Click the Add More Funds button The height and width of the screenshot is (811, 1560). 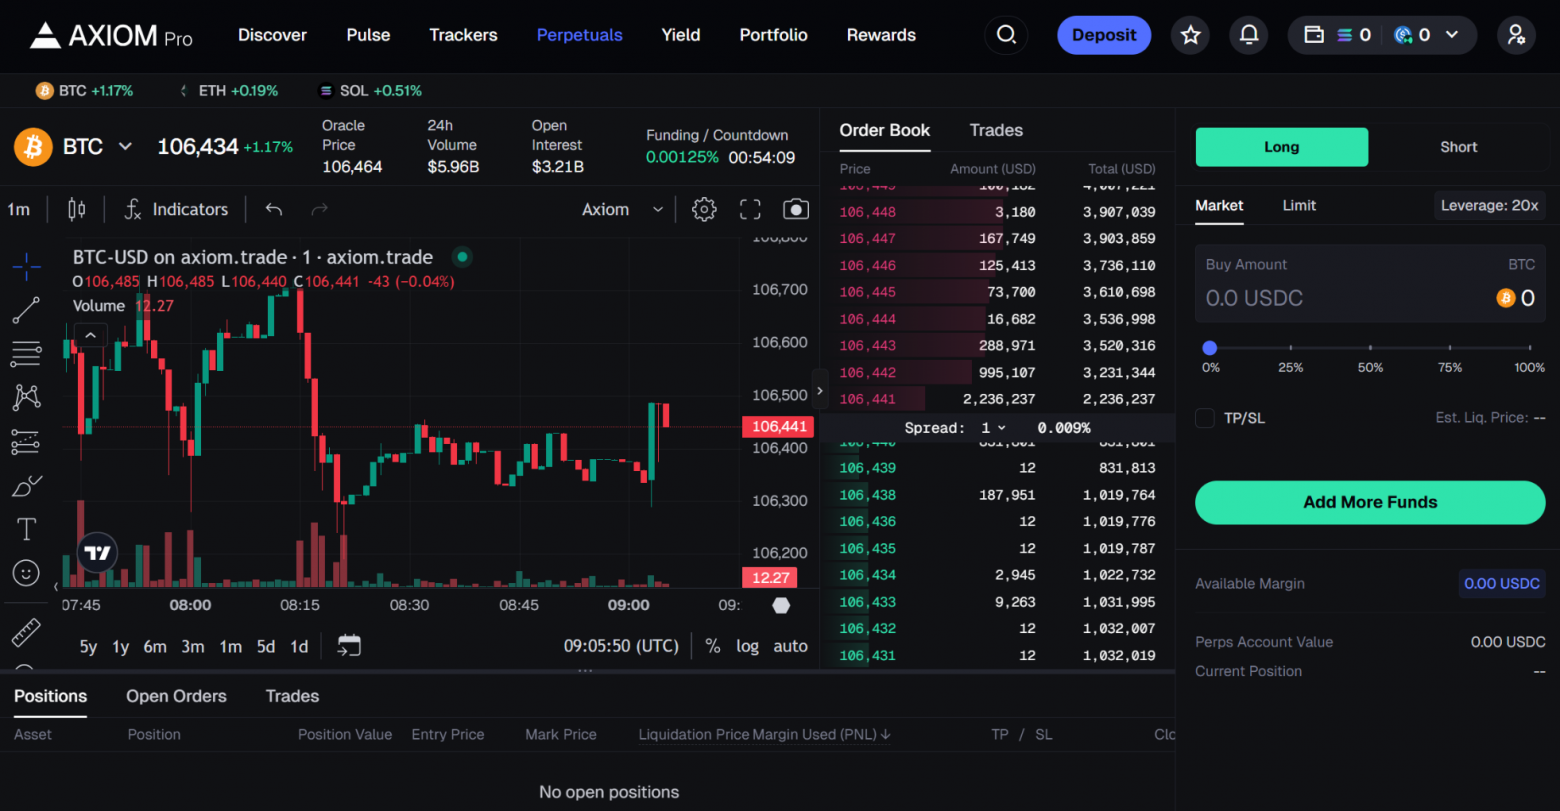[x=1369, y=502]
